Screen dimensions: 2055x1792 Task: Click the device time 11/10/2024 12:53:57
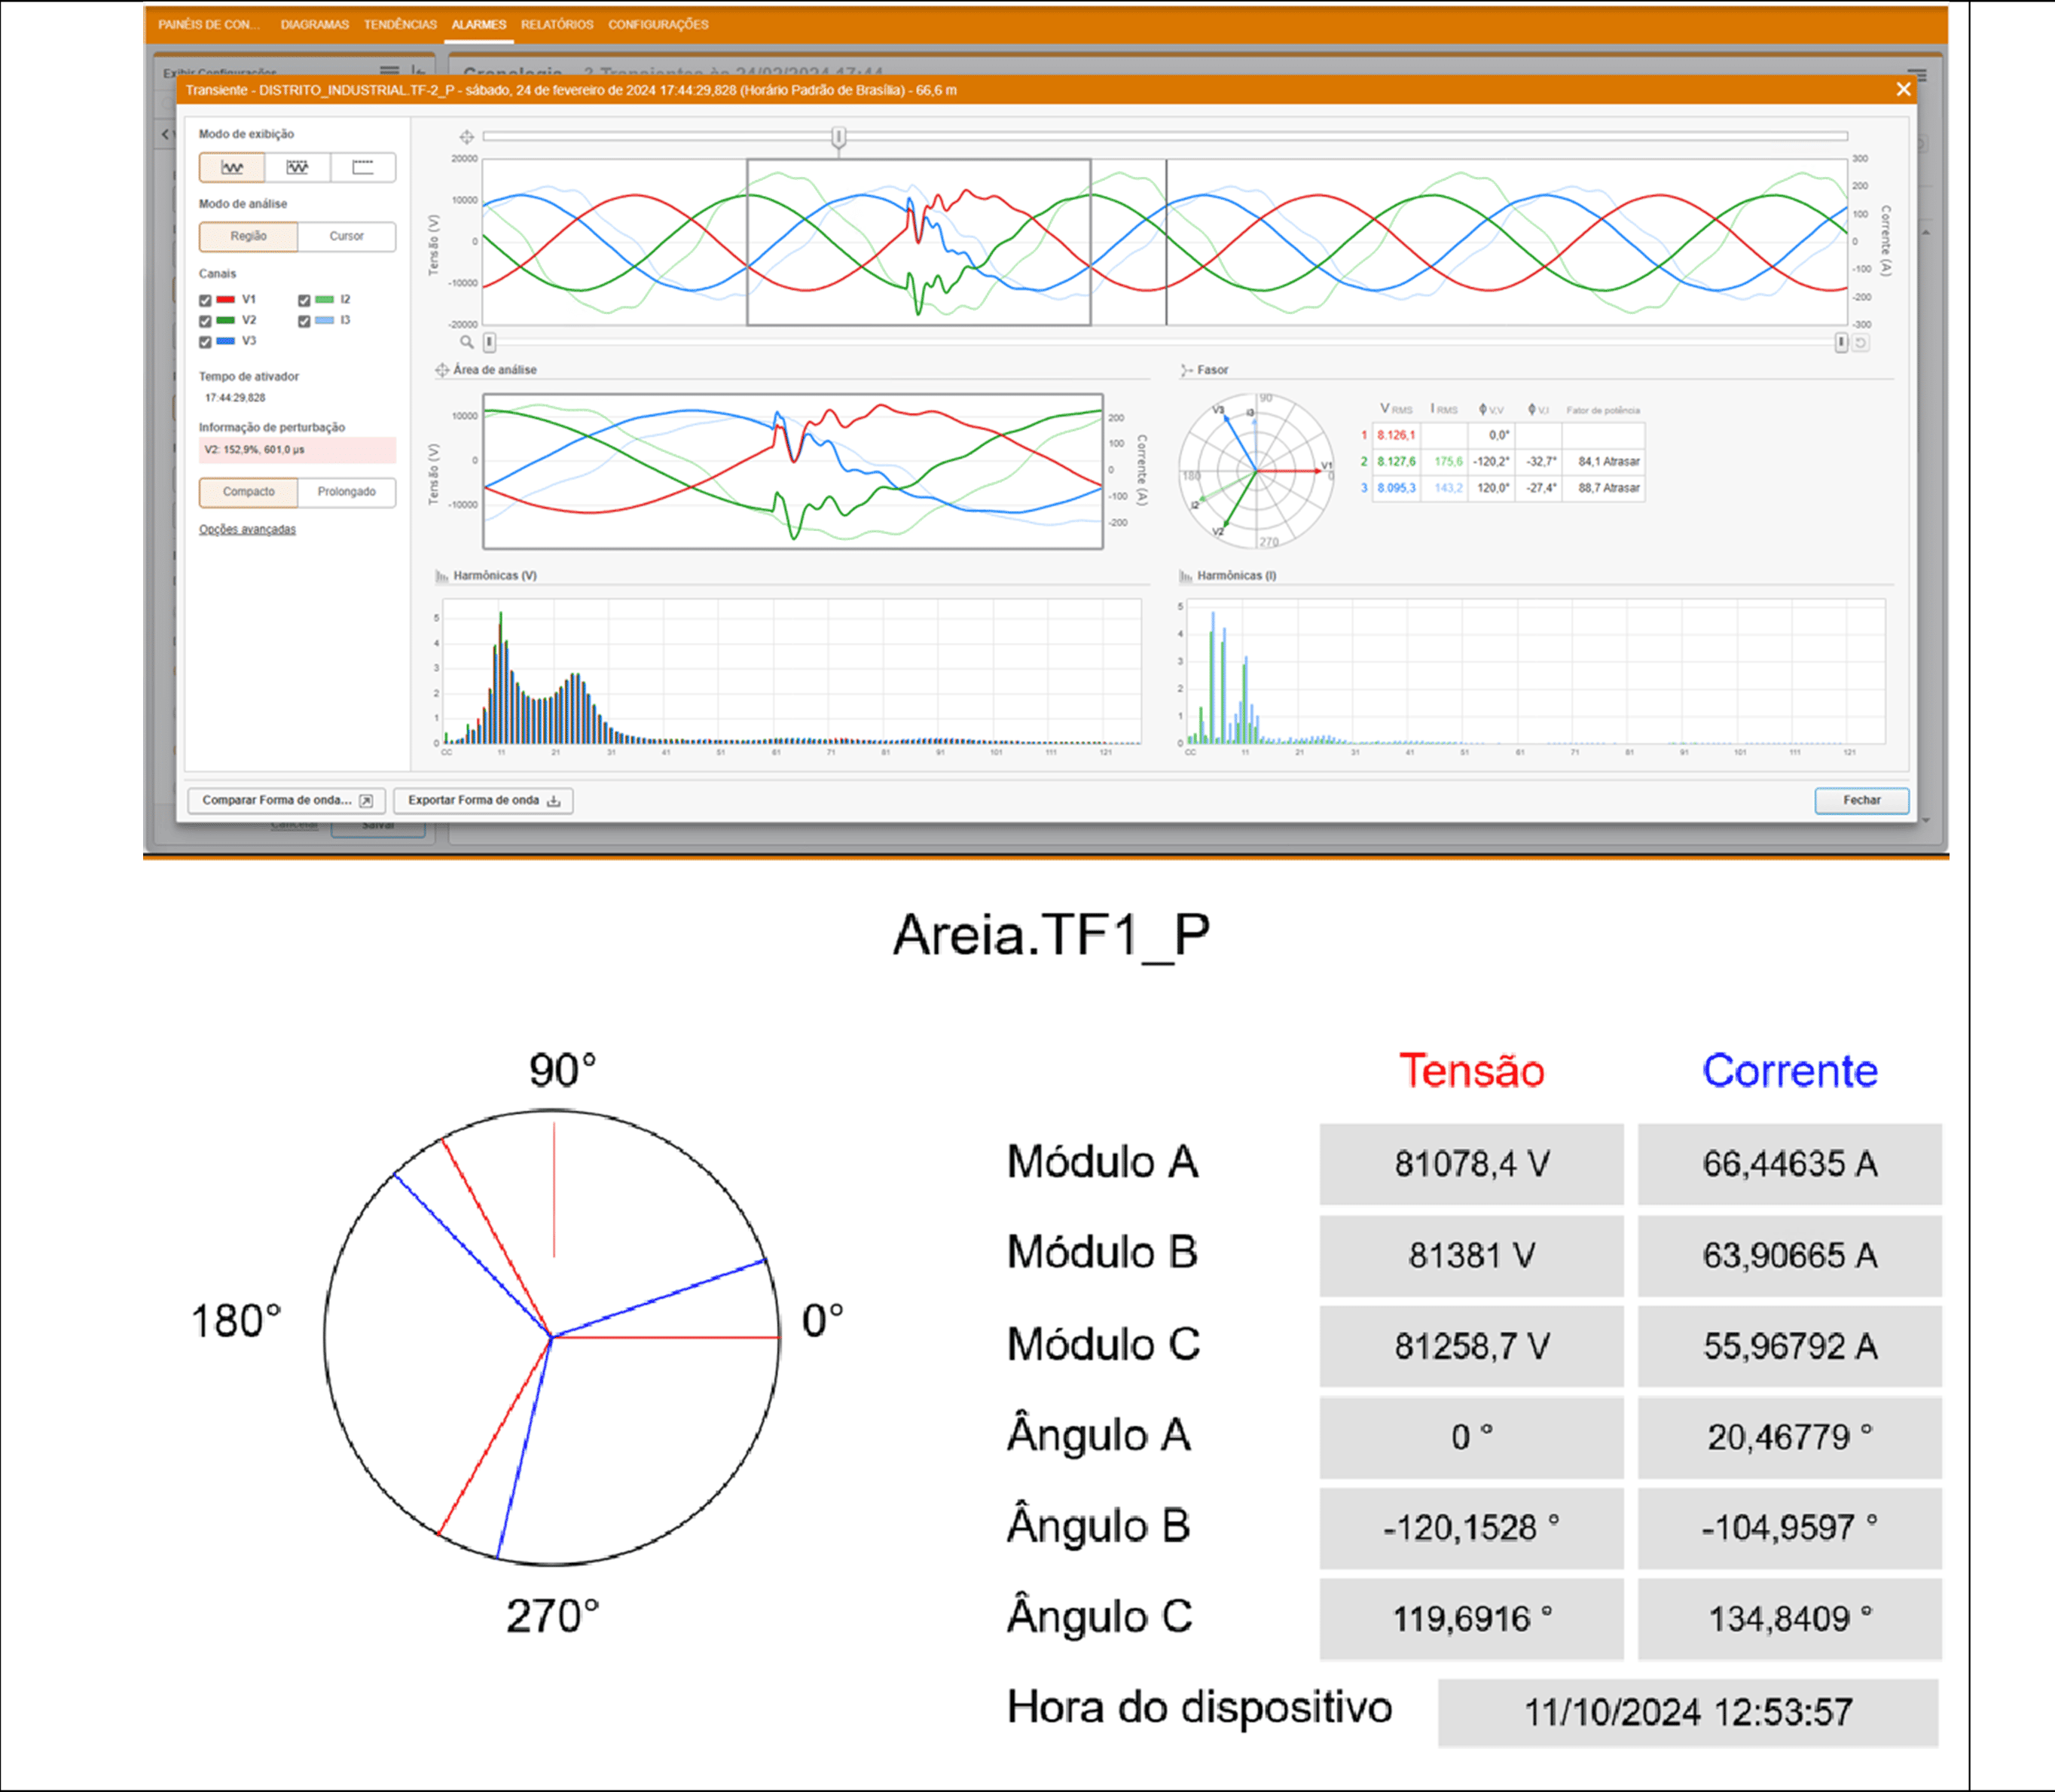pyautogui.click(x=1688, y=1713)
